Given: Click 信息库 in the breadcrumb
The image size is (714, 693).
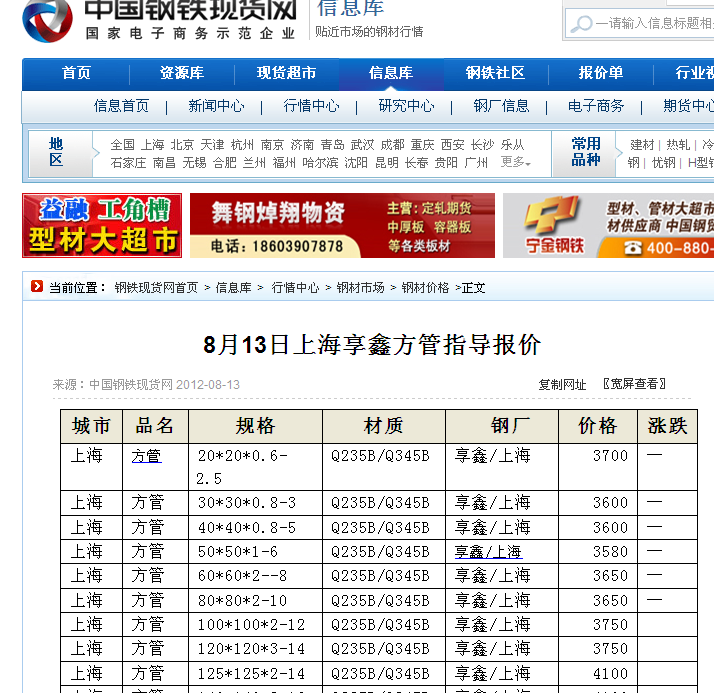Looking at the screenshot, I should click(233, 288).
